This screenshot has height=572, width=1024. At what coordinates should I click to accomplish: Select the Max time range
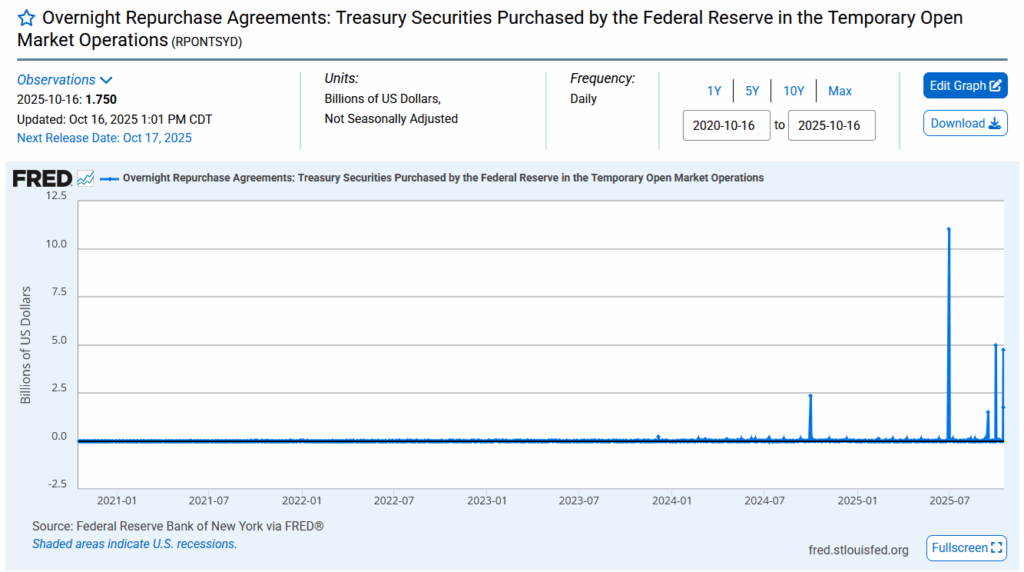point(840,91)
